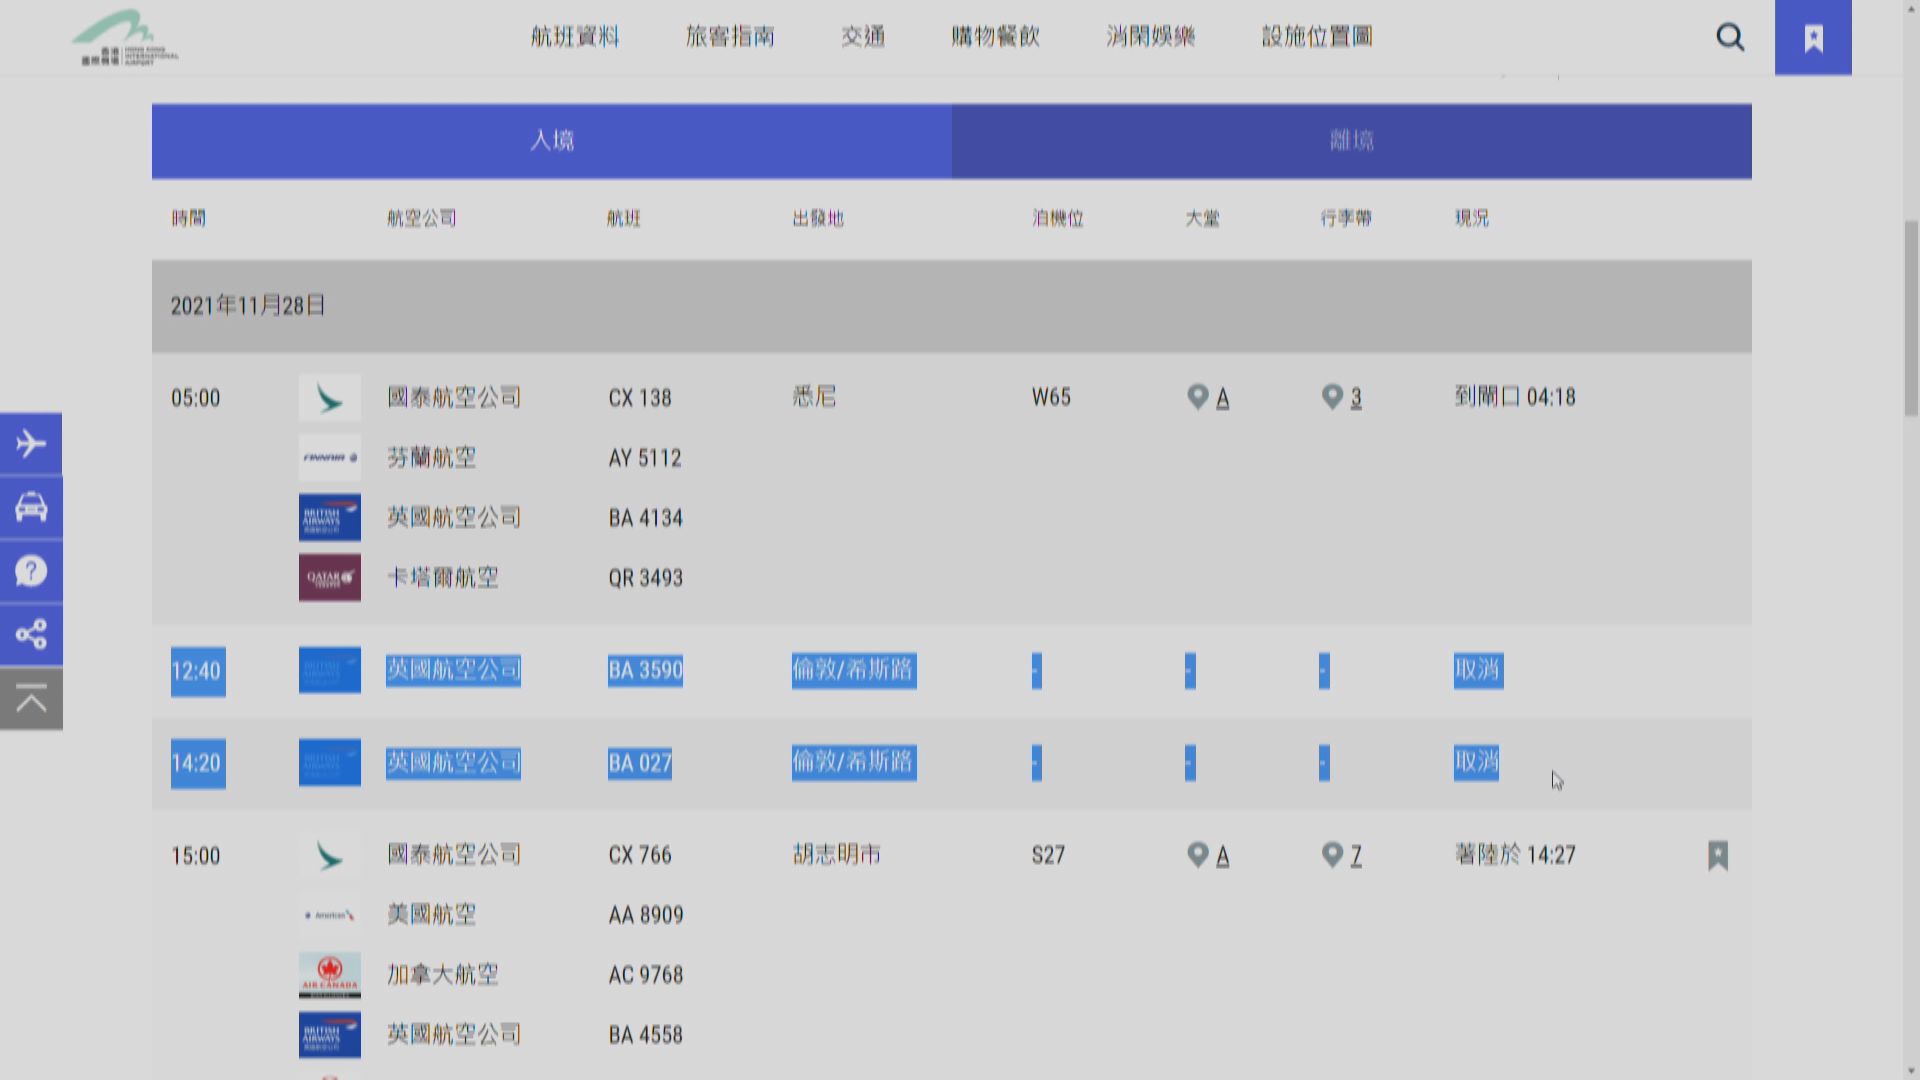Click the car transport icon in sidebar
The image size is (1920, 1080).
(x=31, y=507)
